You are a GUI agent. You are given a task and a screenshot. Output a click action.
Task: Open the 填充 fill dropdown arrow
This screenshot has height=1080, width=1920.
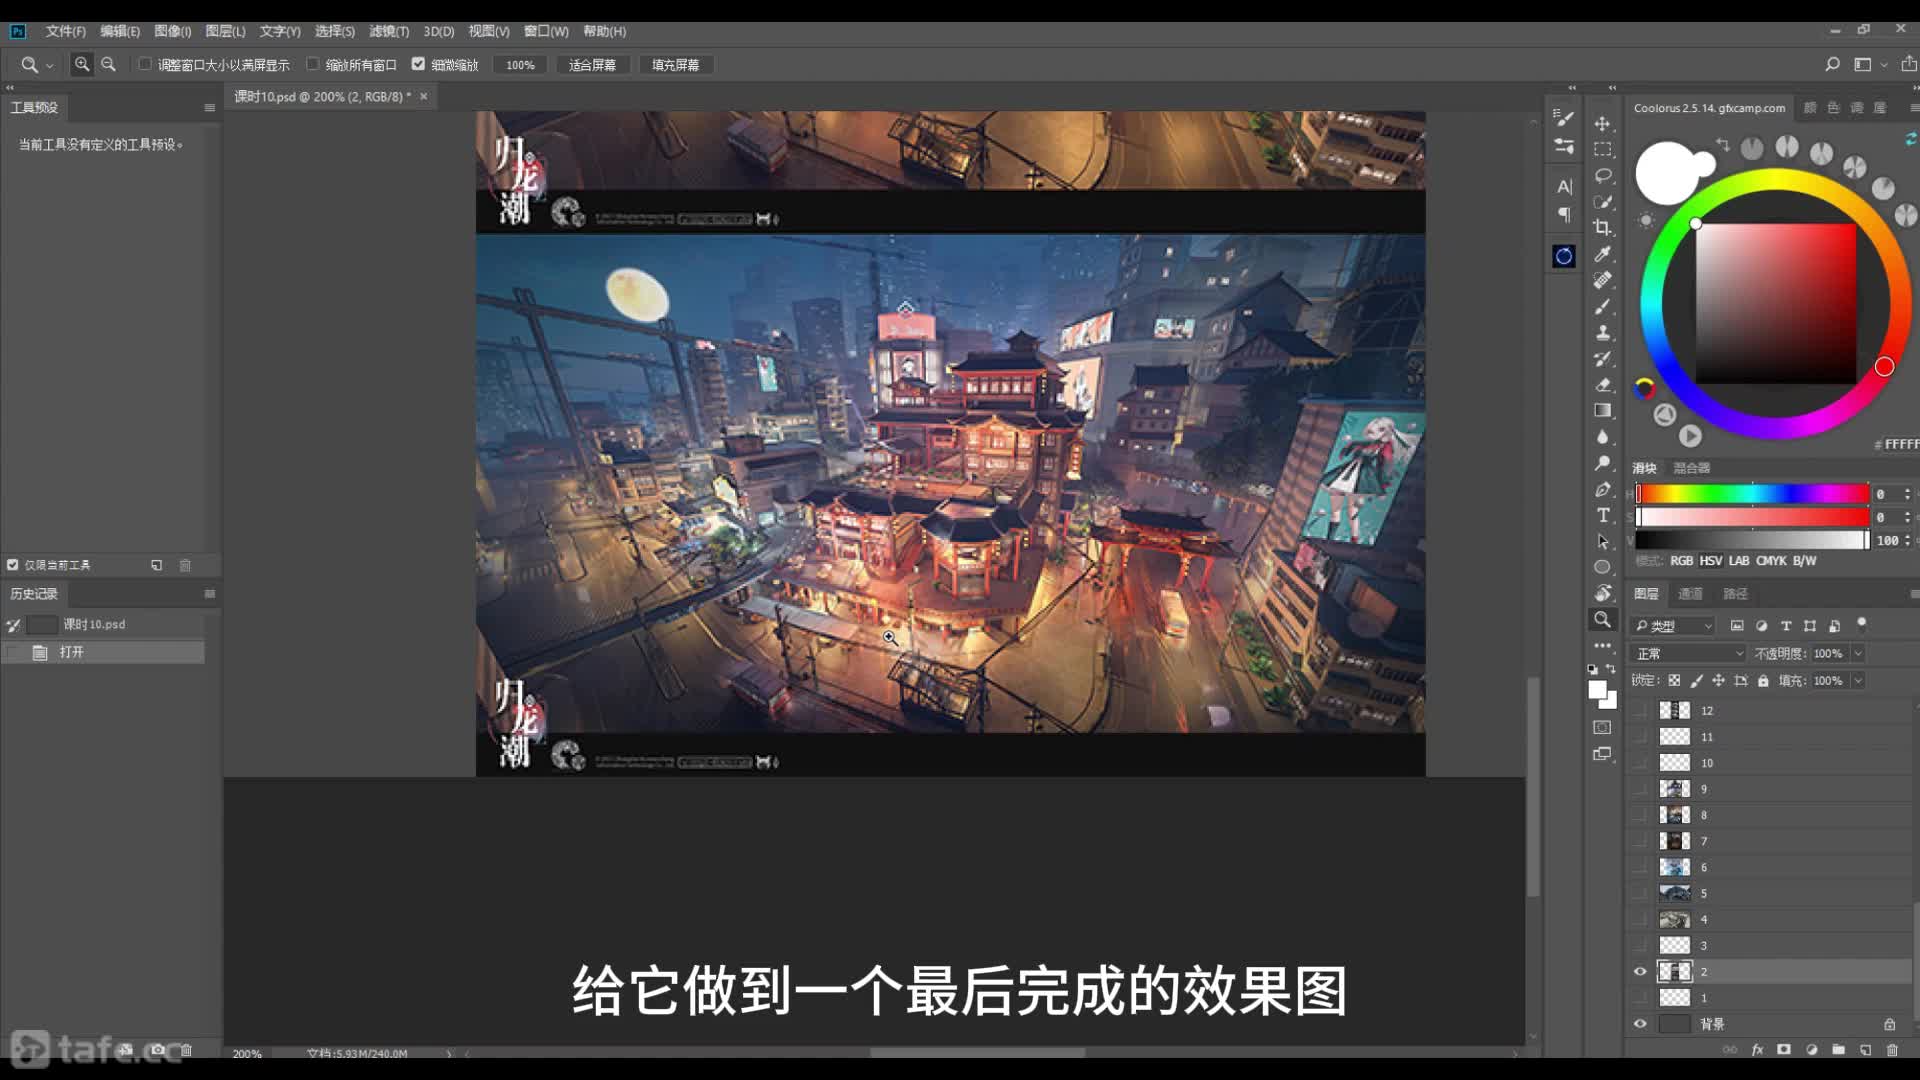tap(1858, 680)
